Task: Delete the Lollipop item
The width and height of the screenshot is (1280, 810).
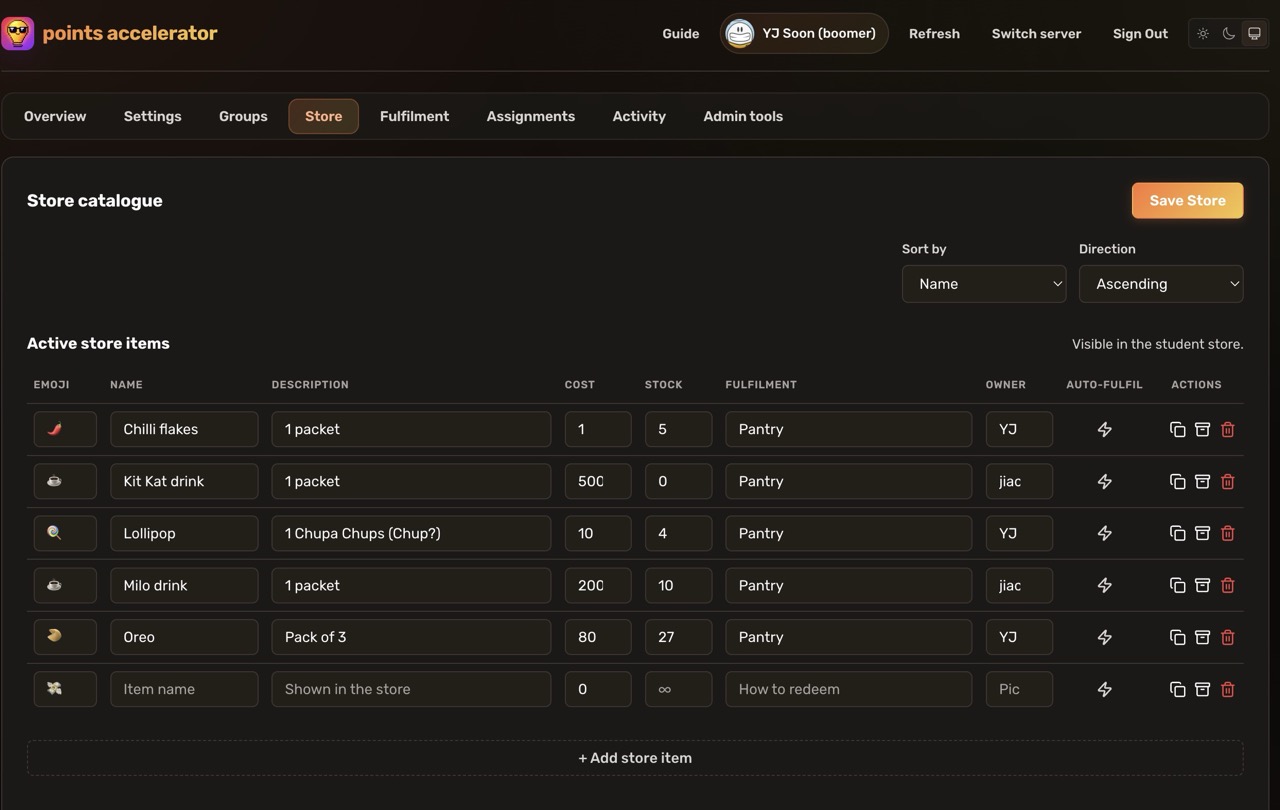Action: pyautogui.click(x=1227, y=533)
